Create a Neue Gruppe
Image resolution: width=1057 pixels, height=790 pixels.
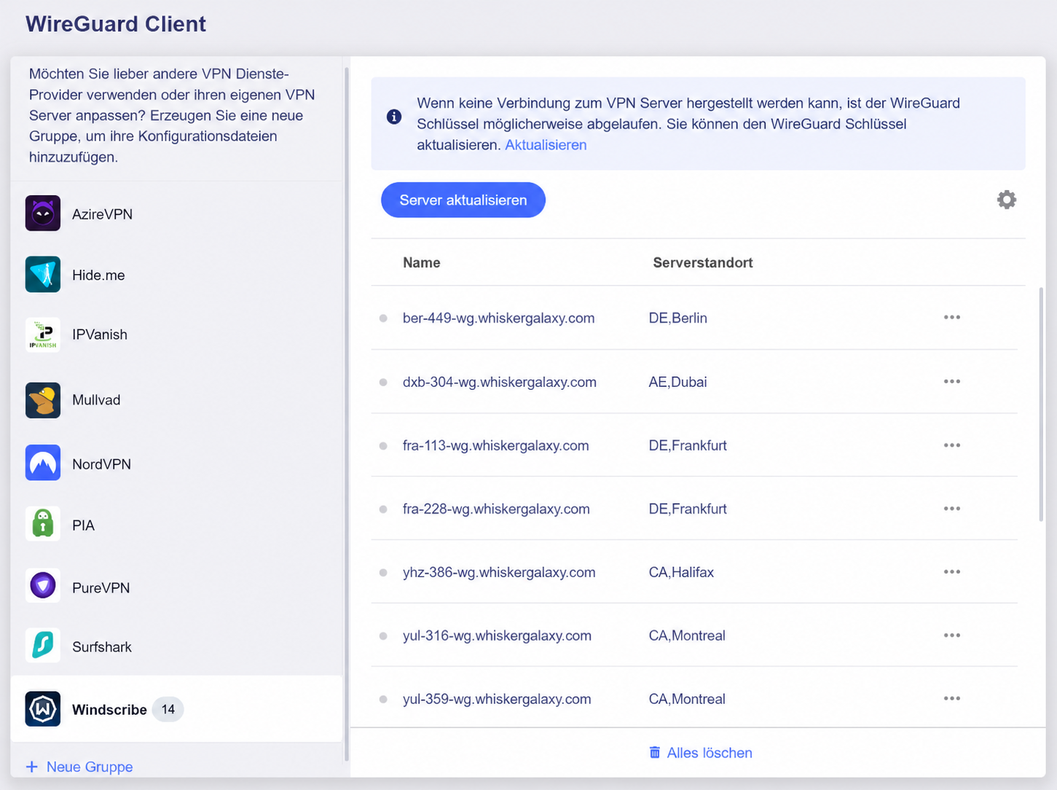(80, 767)
